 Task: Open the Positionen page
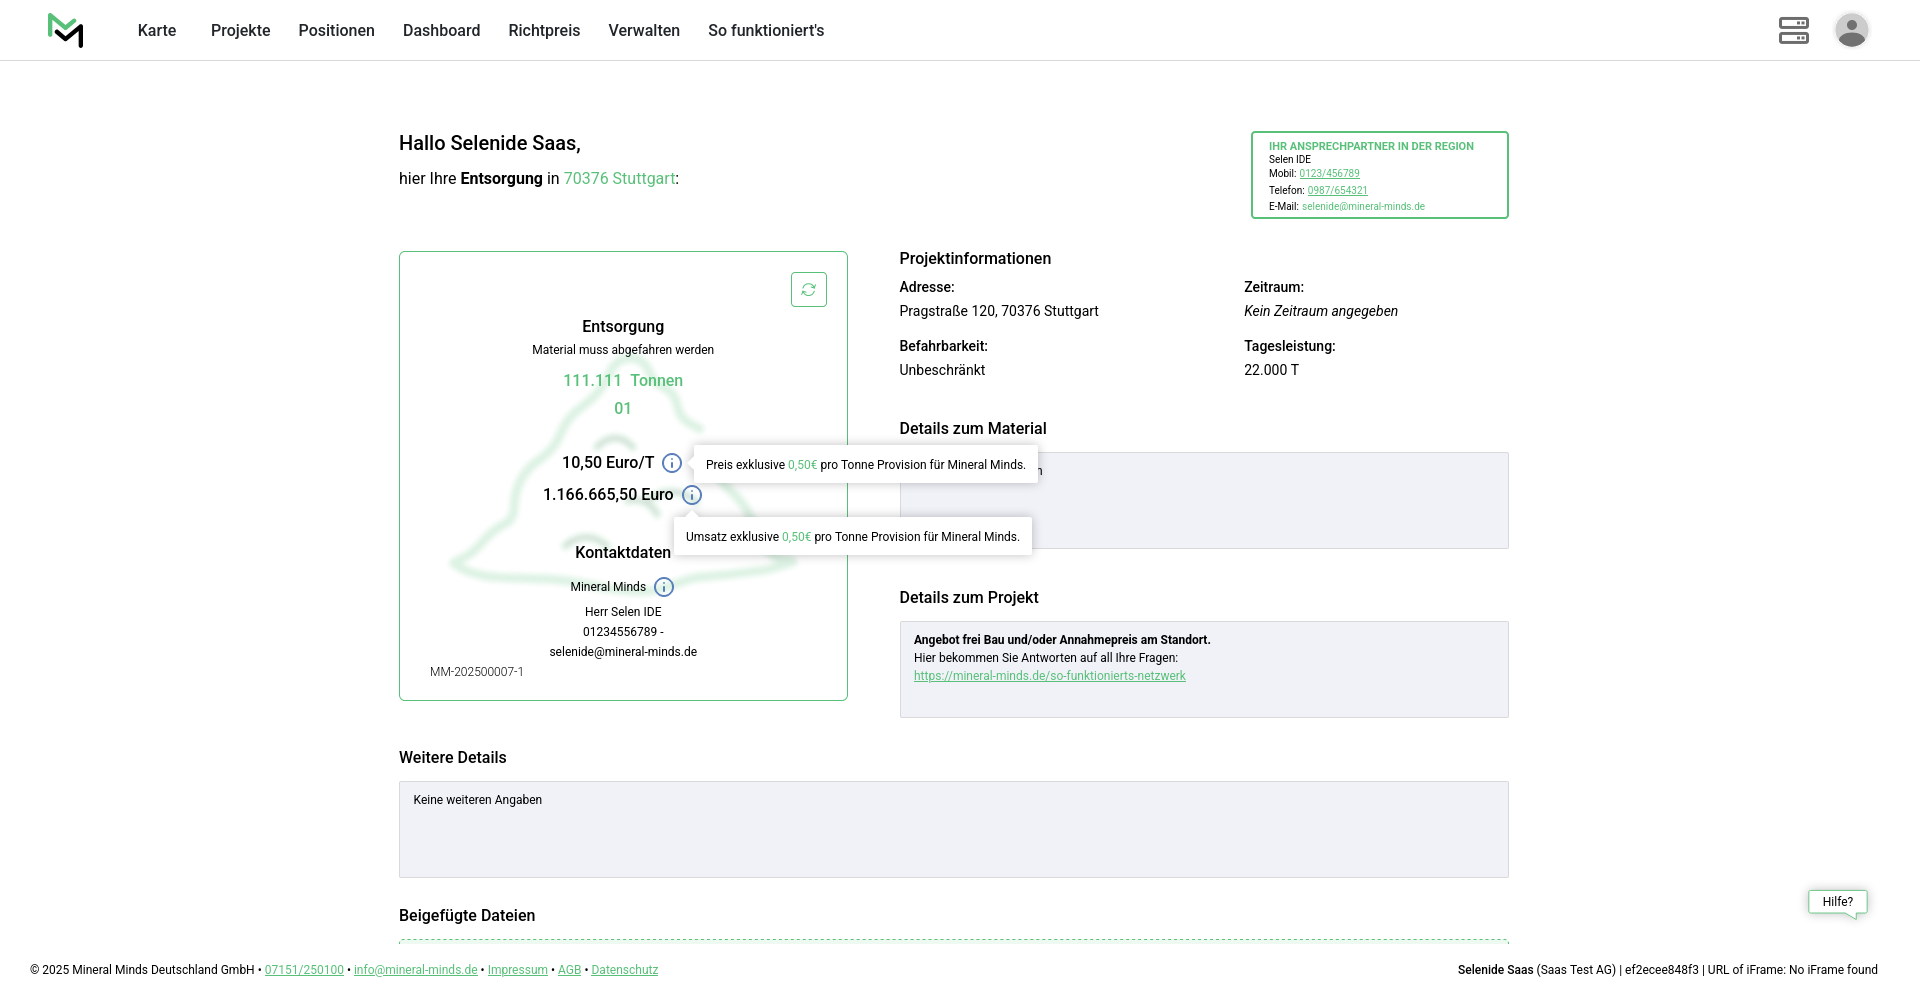pyautogui.click(x=336, y=31)
